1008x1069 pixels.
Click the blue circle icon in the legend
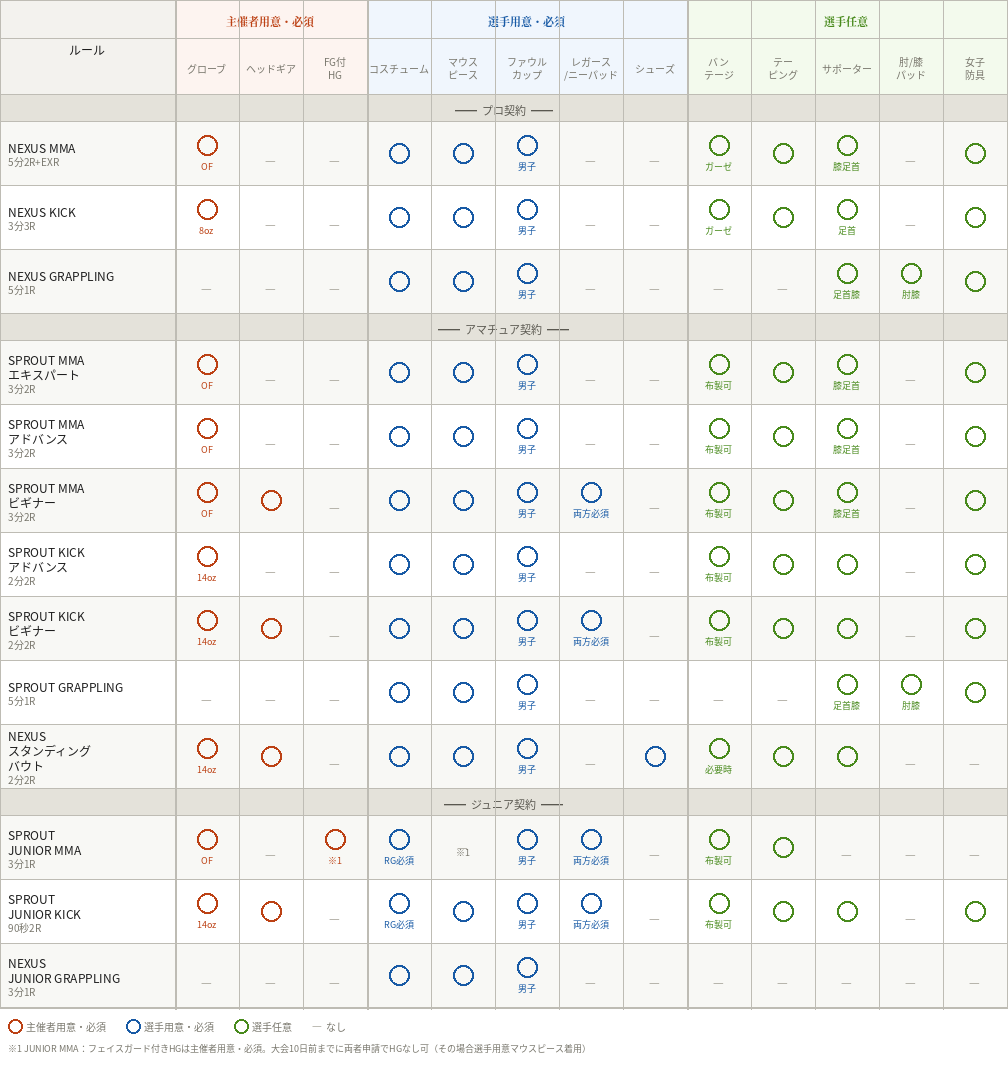click(134, 1027)
